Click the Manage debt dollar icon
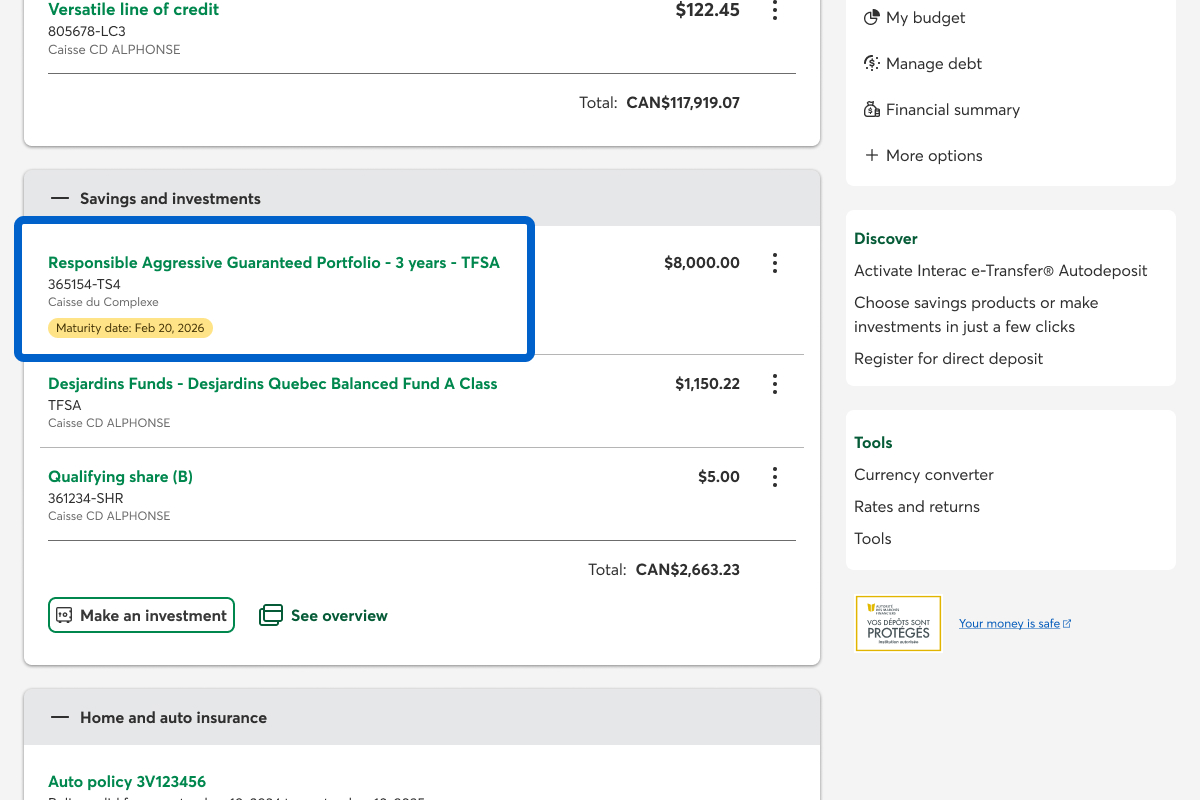Screen dimensions: 1200x800 click(871, 64)
